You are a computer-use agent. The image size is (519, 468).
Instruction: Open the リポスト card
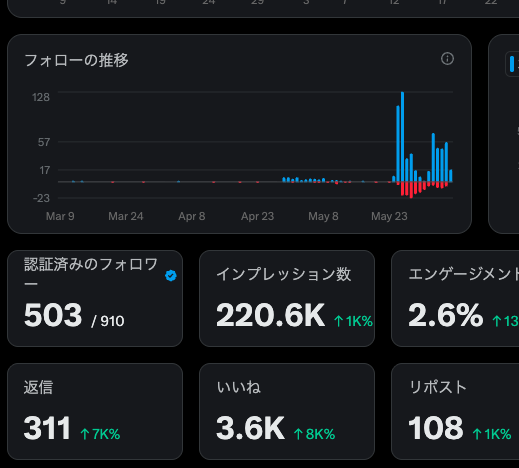pos(455,411)
